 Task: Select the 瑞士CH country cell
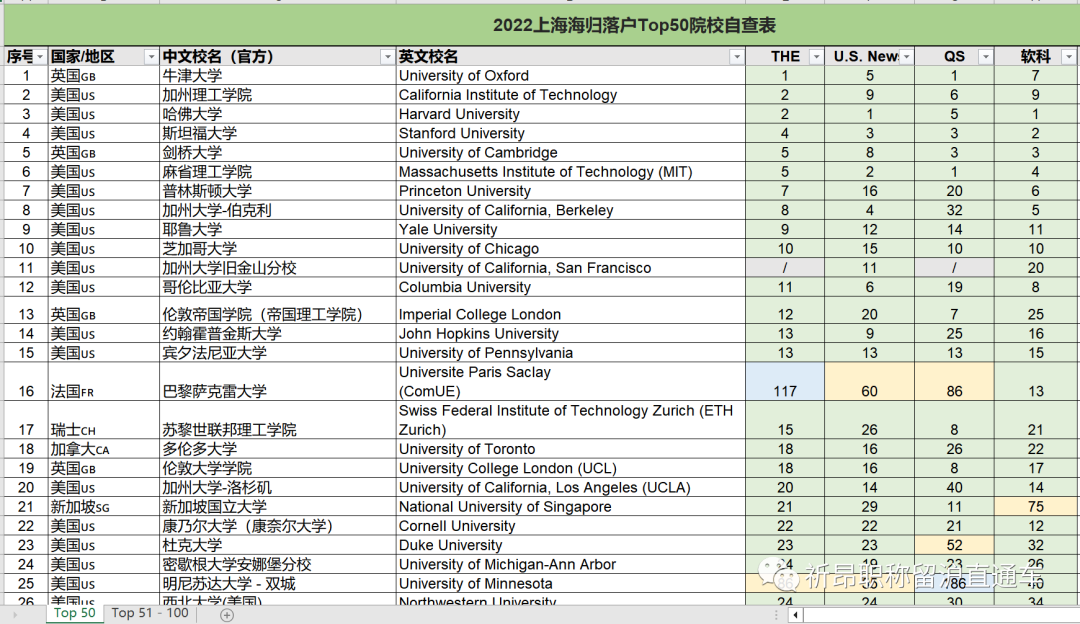(x=103, y=420)
